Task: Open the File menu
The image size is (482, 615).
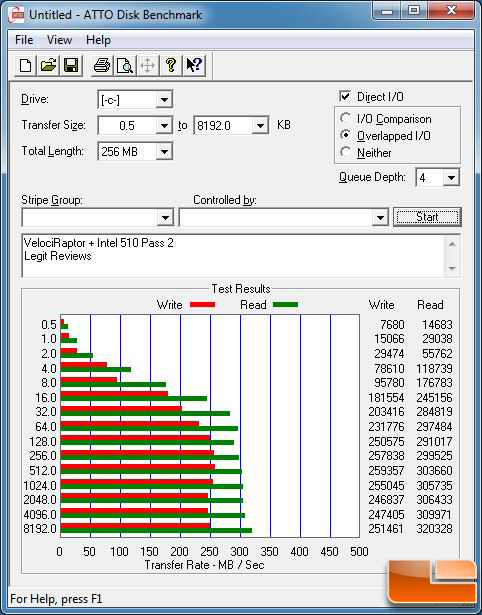Action: pos(24,40)
